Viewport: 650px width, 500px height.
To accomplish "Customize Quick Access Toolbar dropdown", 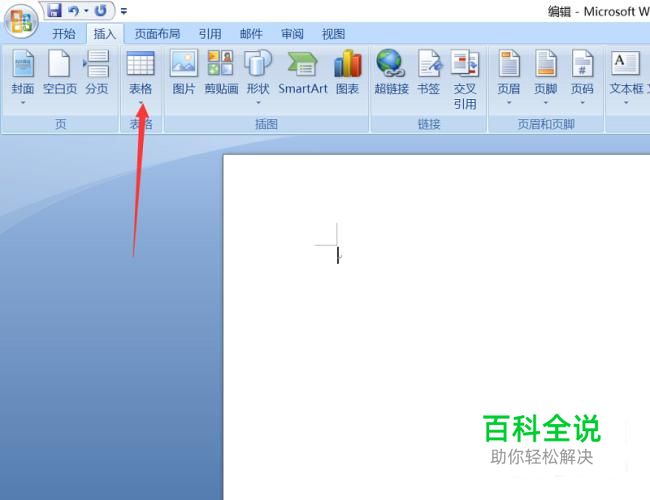I will tap(124, 11).
